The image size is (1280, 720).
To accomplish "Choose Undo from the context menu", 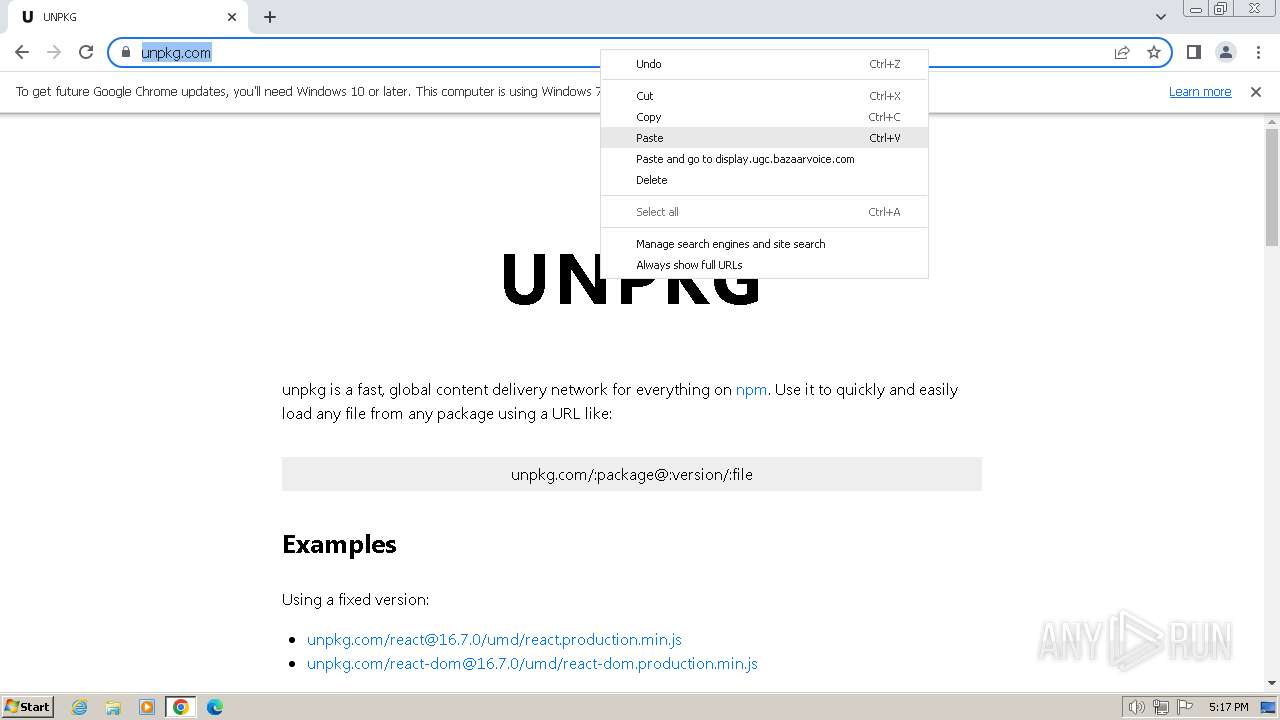I will point(764,64).
